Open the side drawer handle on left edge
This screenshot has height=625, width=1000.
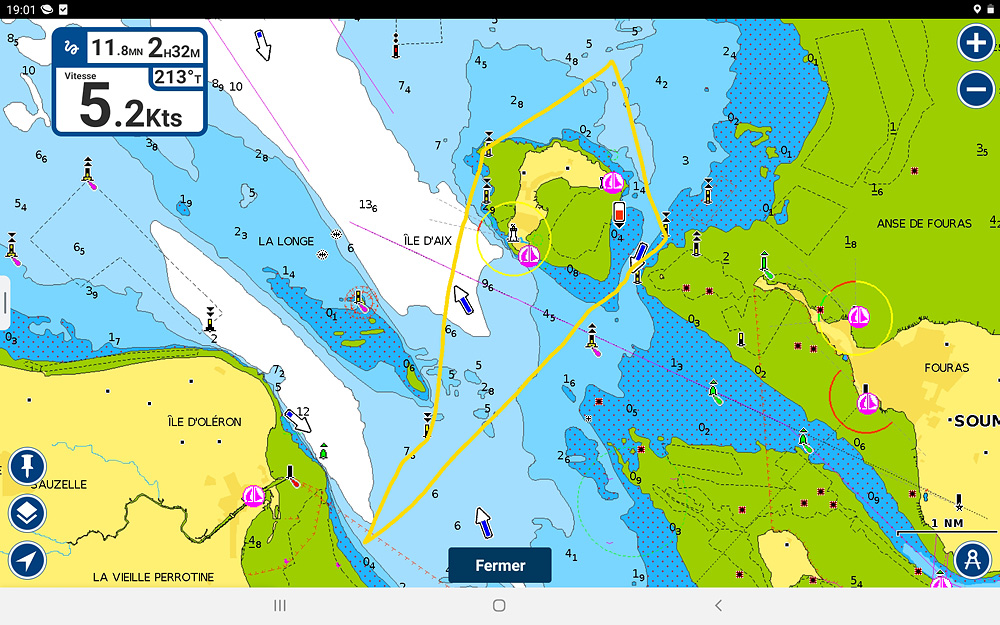5,302
